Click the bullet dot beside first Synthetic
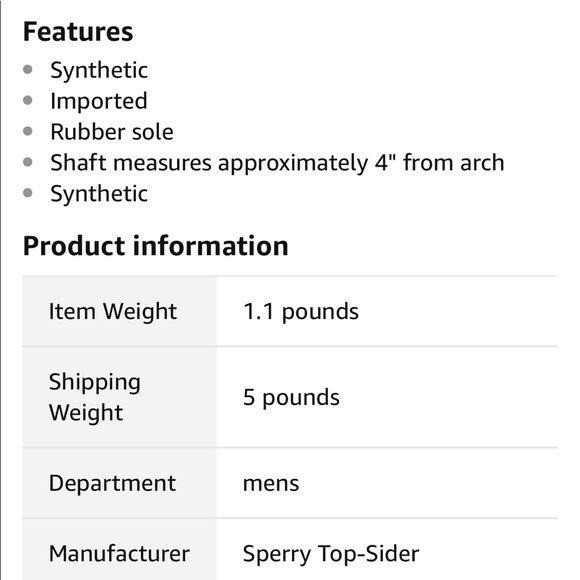This screenshot has height=580, width=580. pos(28,69)
